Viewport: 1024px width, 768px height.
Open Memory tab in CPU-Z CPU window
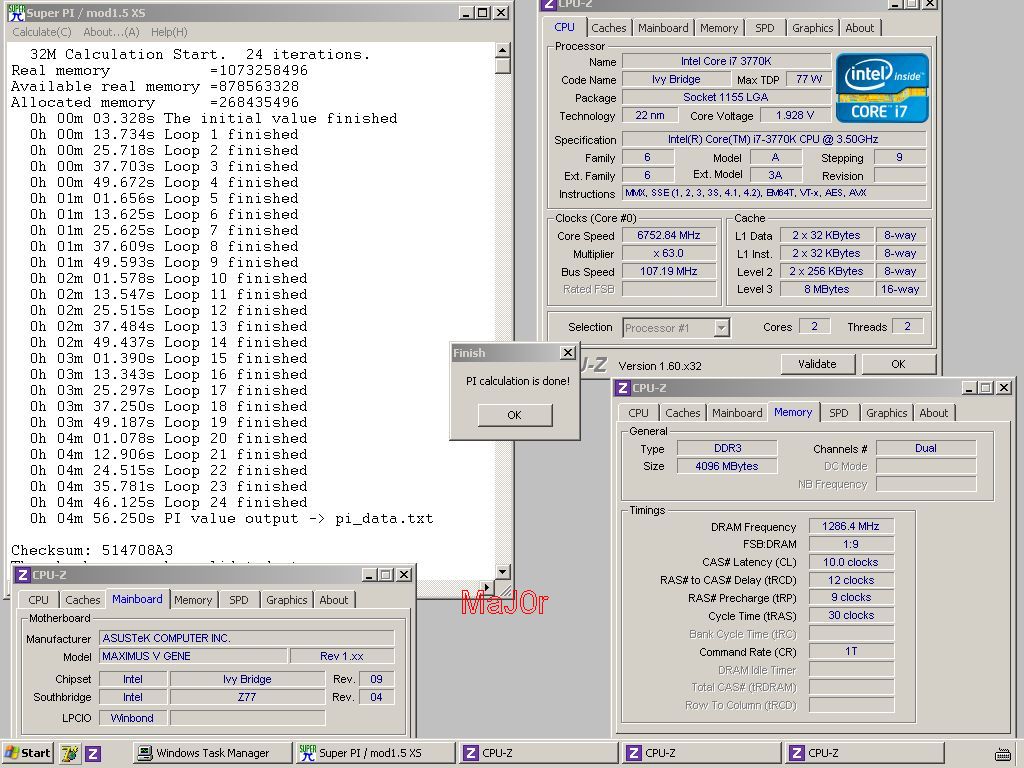(x=719, y=28)
